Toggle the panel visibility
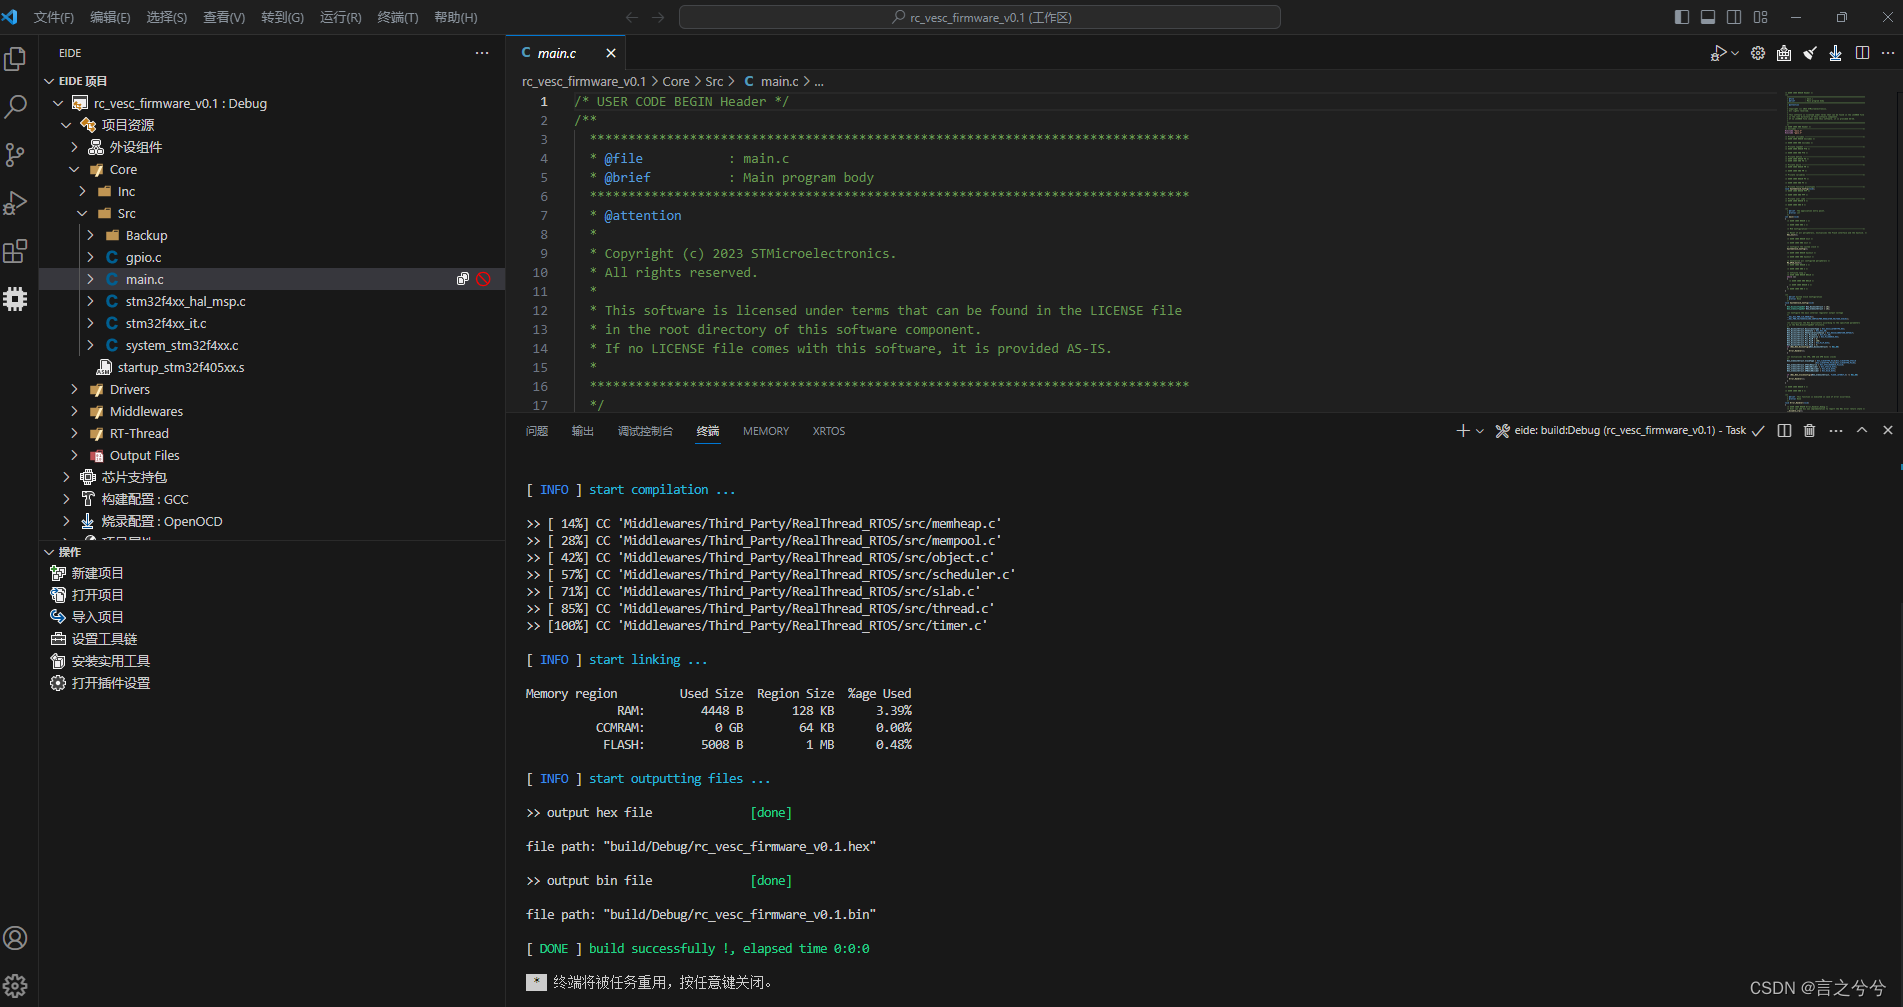 pyautogui.click(x=1707, y=17)
